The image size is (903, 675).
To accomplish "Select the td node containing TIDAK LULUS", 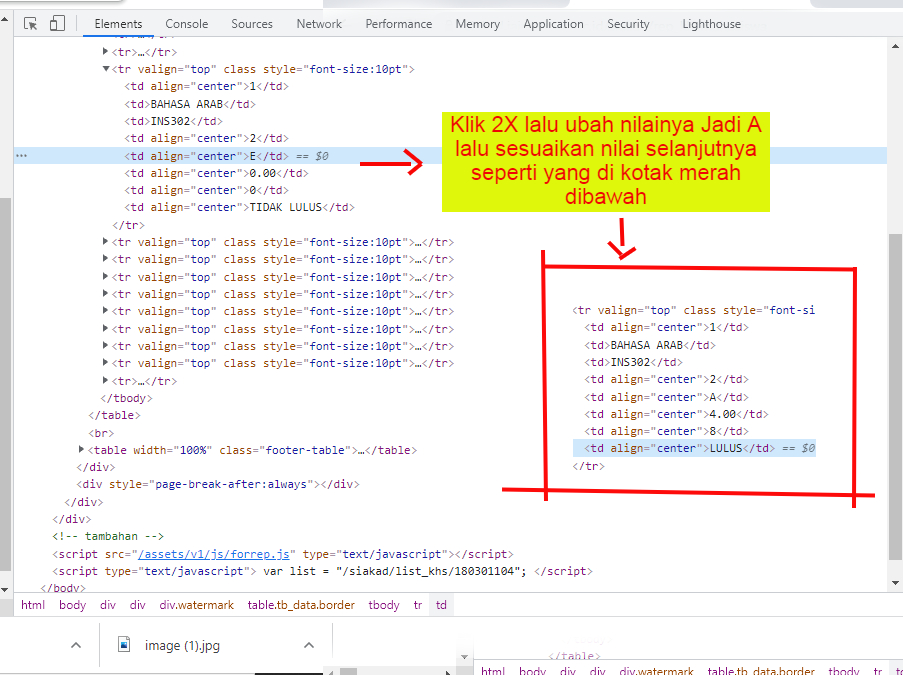I will [x=240, y=207].
